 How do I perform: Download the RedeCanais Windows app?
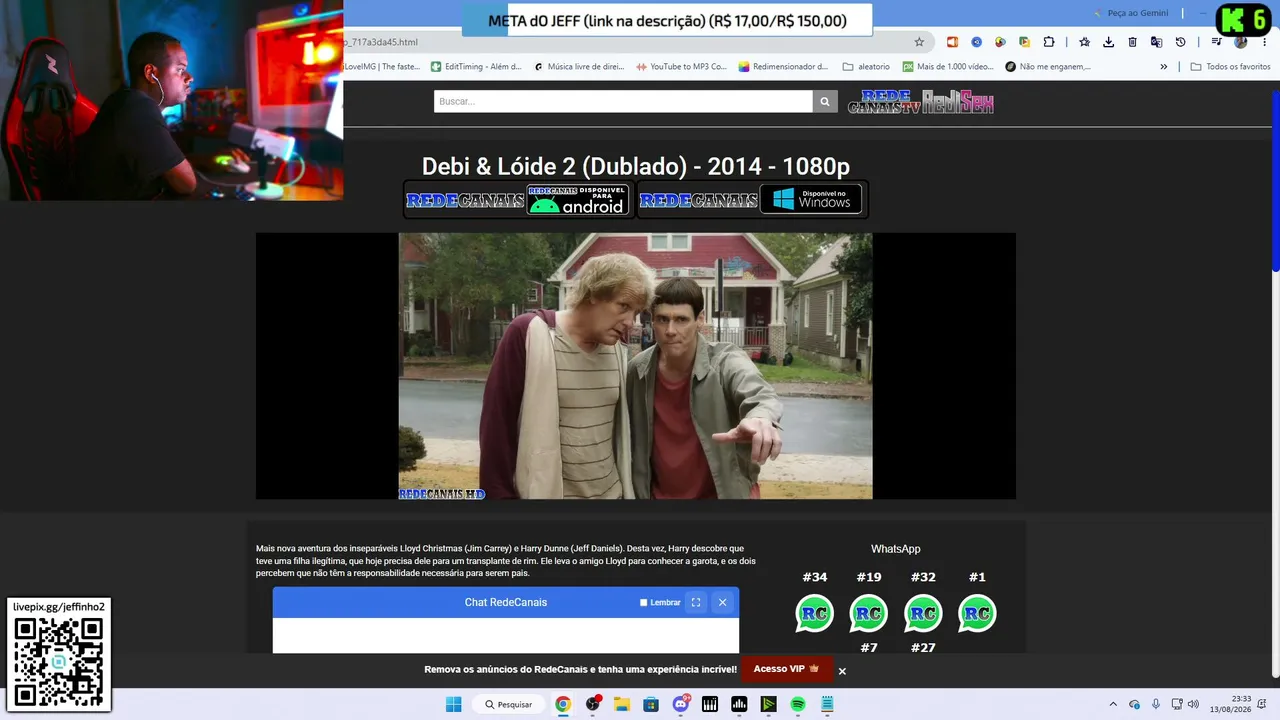(x=751, y=199)
